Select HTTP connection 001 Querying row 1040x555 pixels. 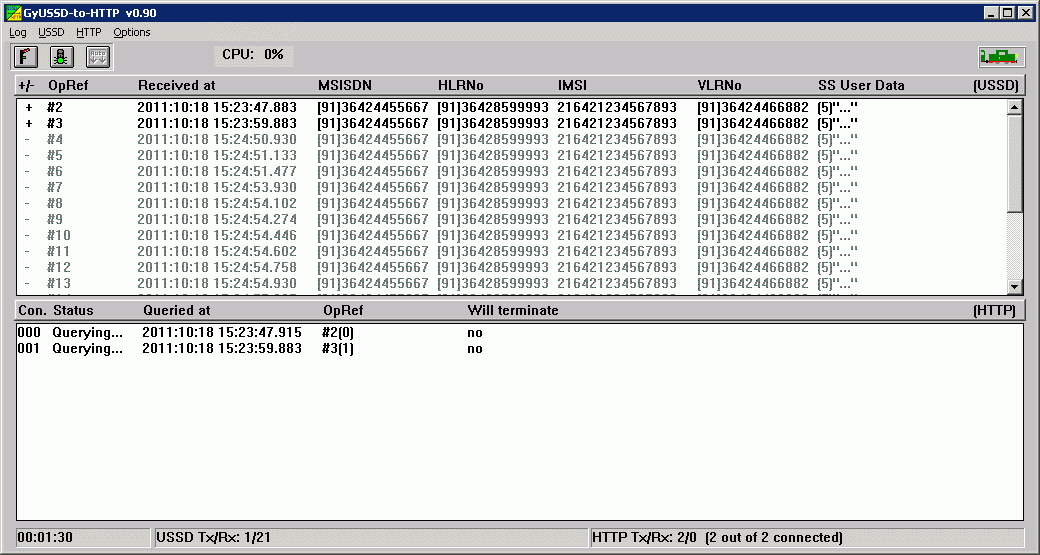pos(250,349)
